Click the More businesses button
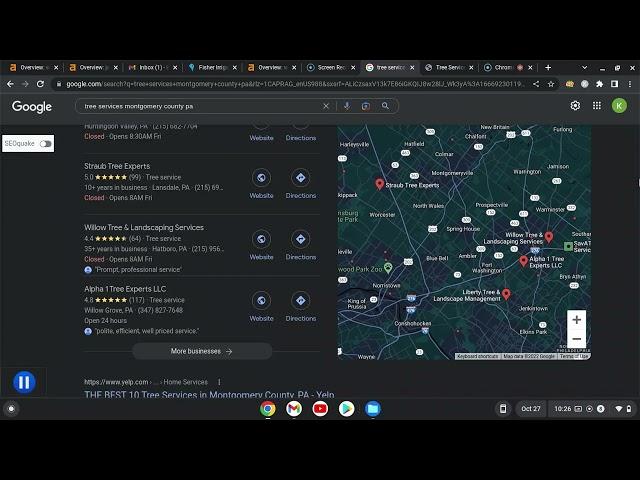The height and width of the screenshot is (480, 640). pos(202,351)
